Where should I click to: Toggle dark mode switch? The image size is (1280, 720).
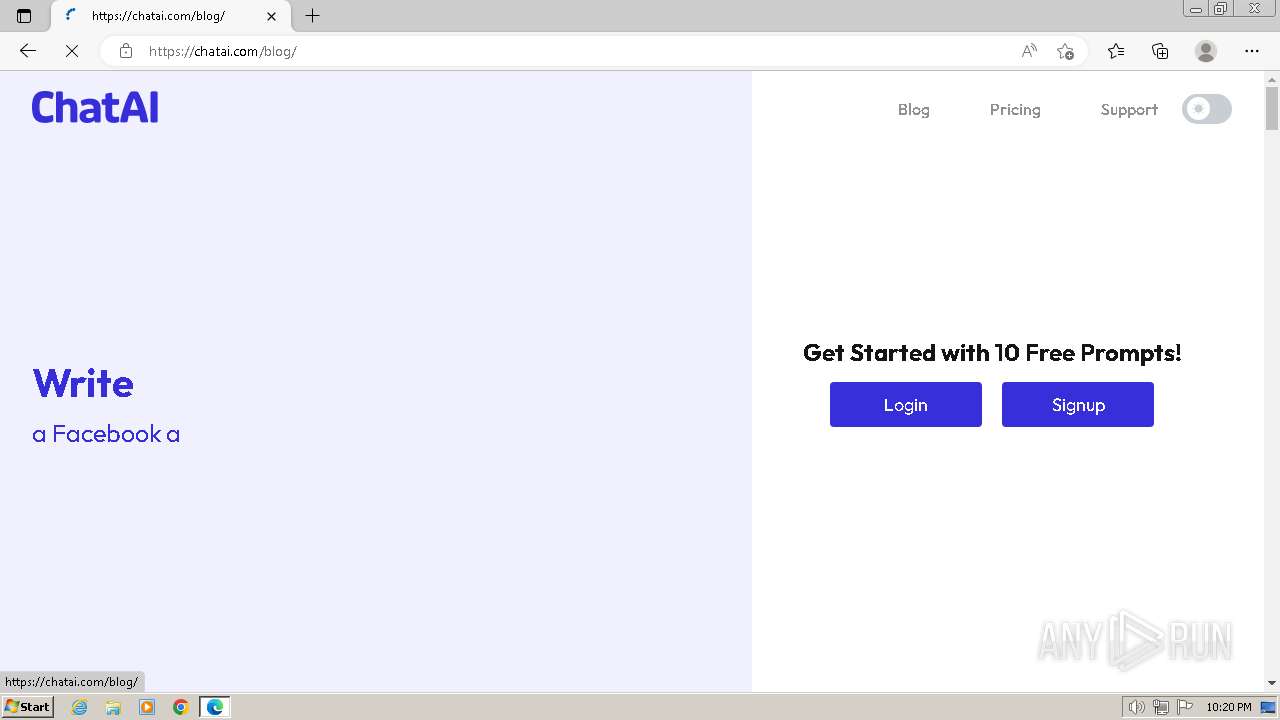pos(1207,109)
